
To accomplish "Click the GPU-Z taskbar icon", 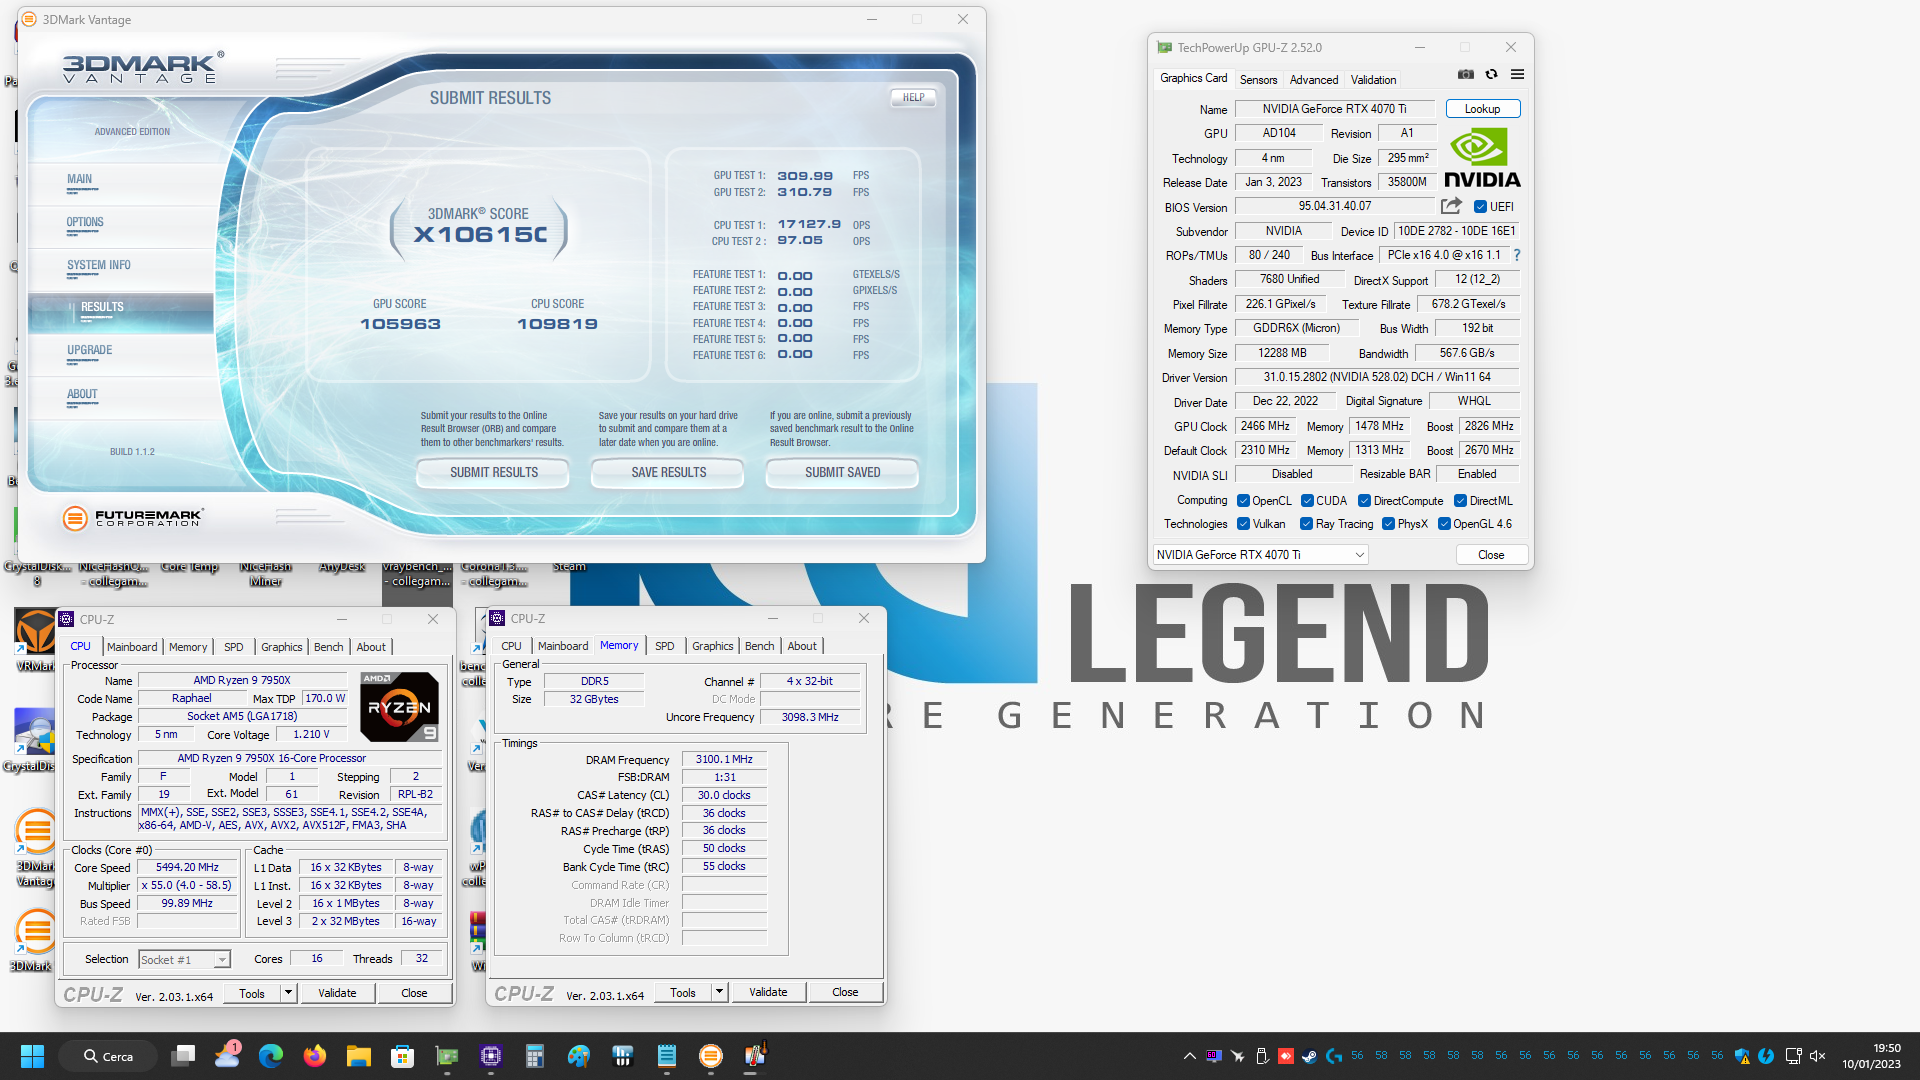I will coord(446,1056).
